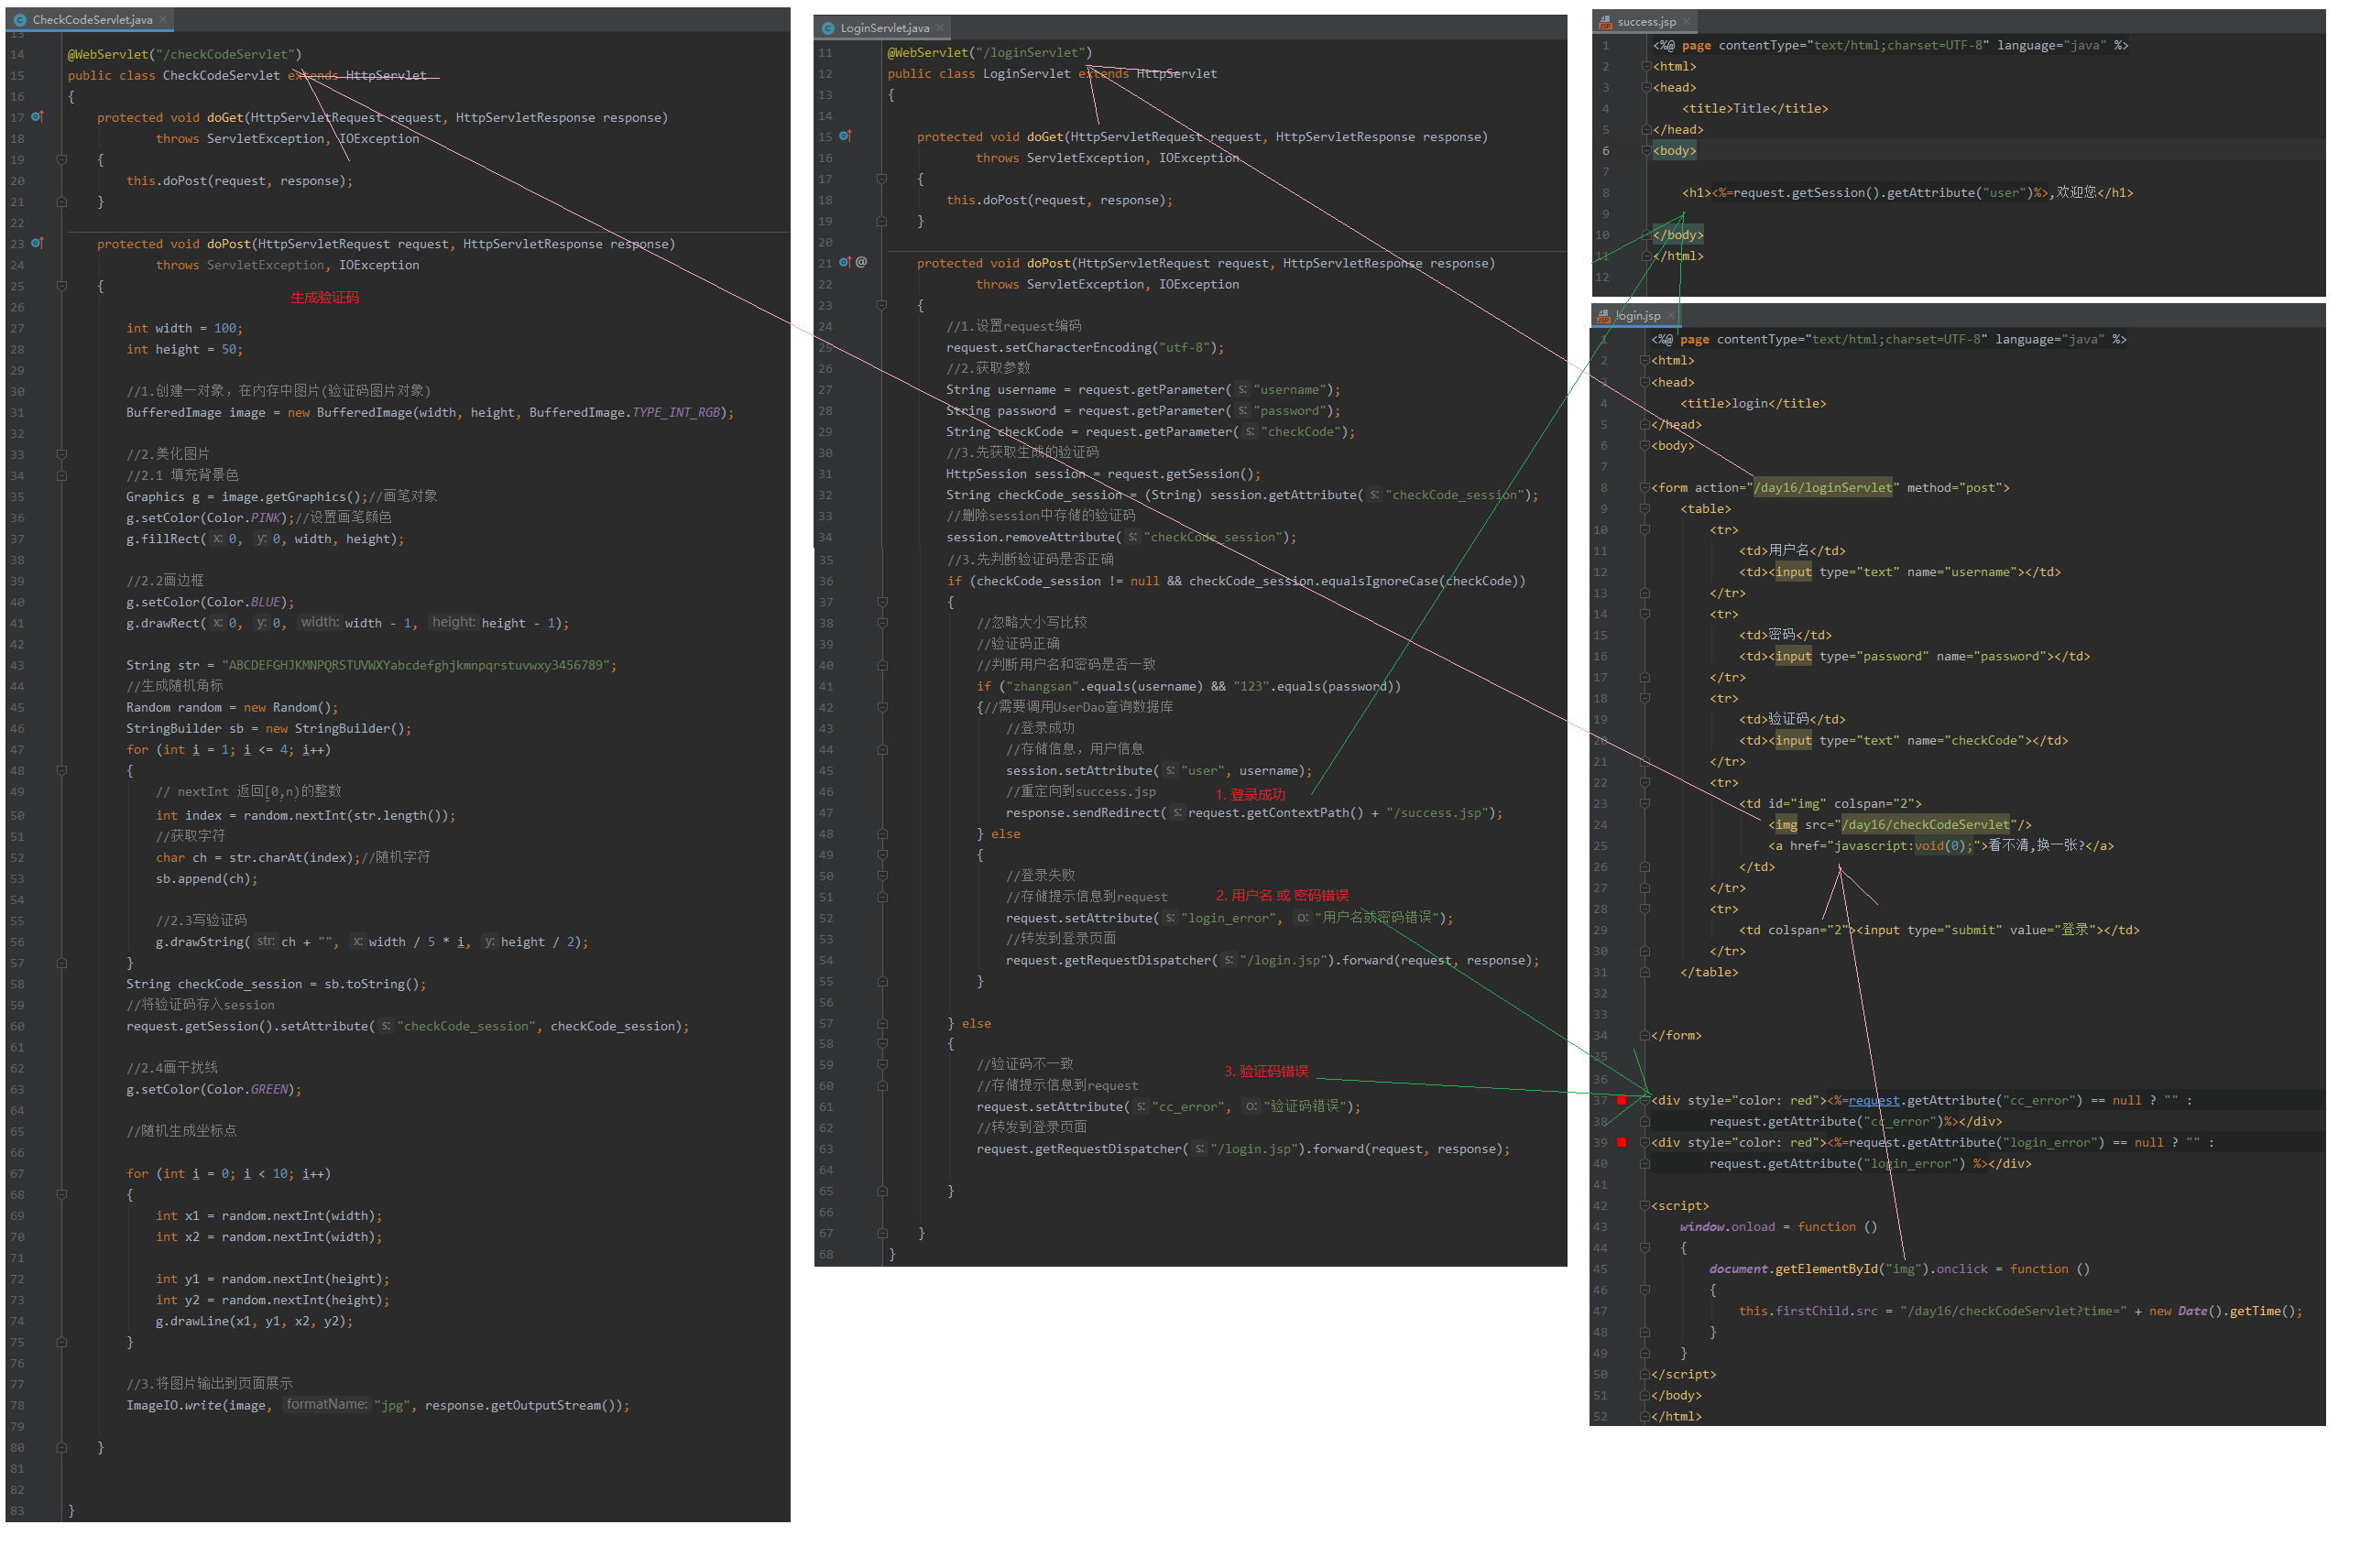The height and width of the screenshot is (1568, 2360).
Task: Click the '/day16/loginServlet' form action value
Action: [1822, 488]
